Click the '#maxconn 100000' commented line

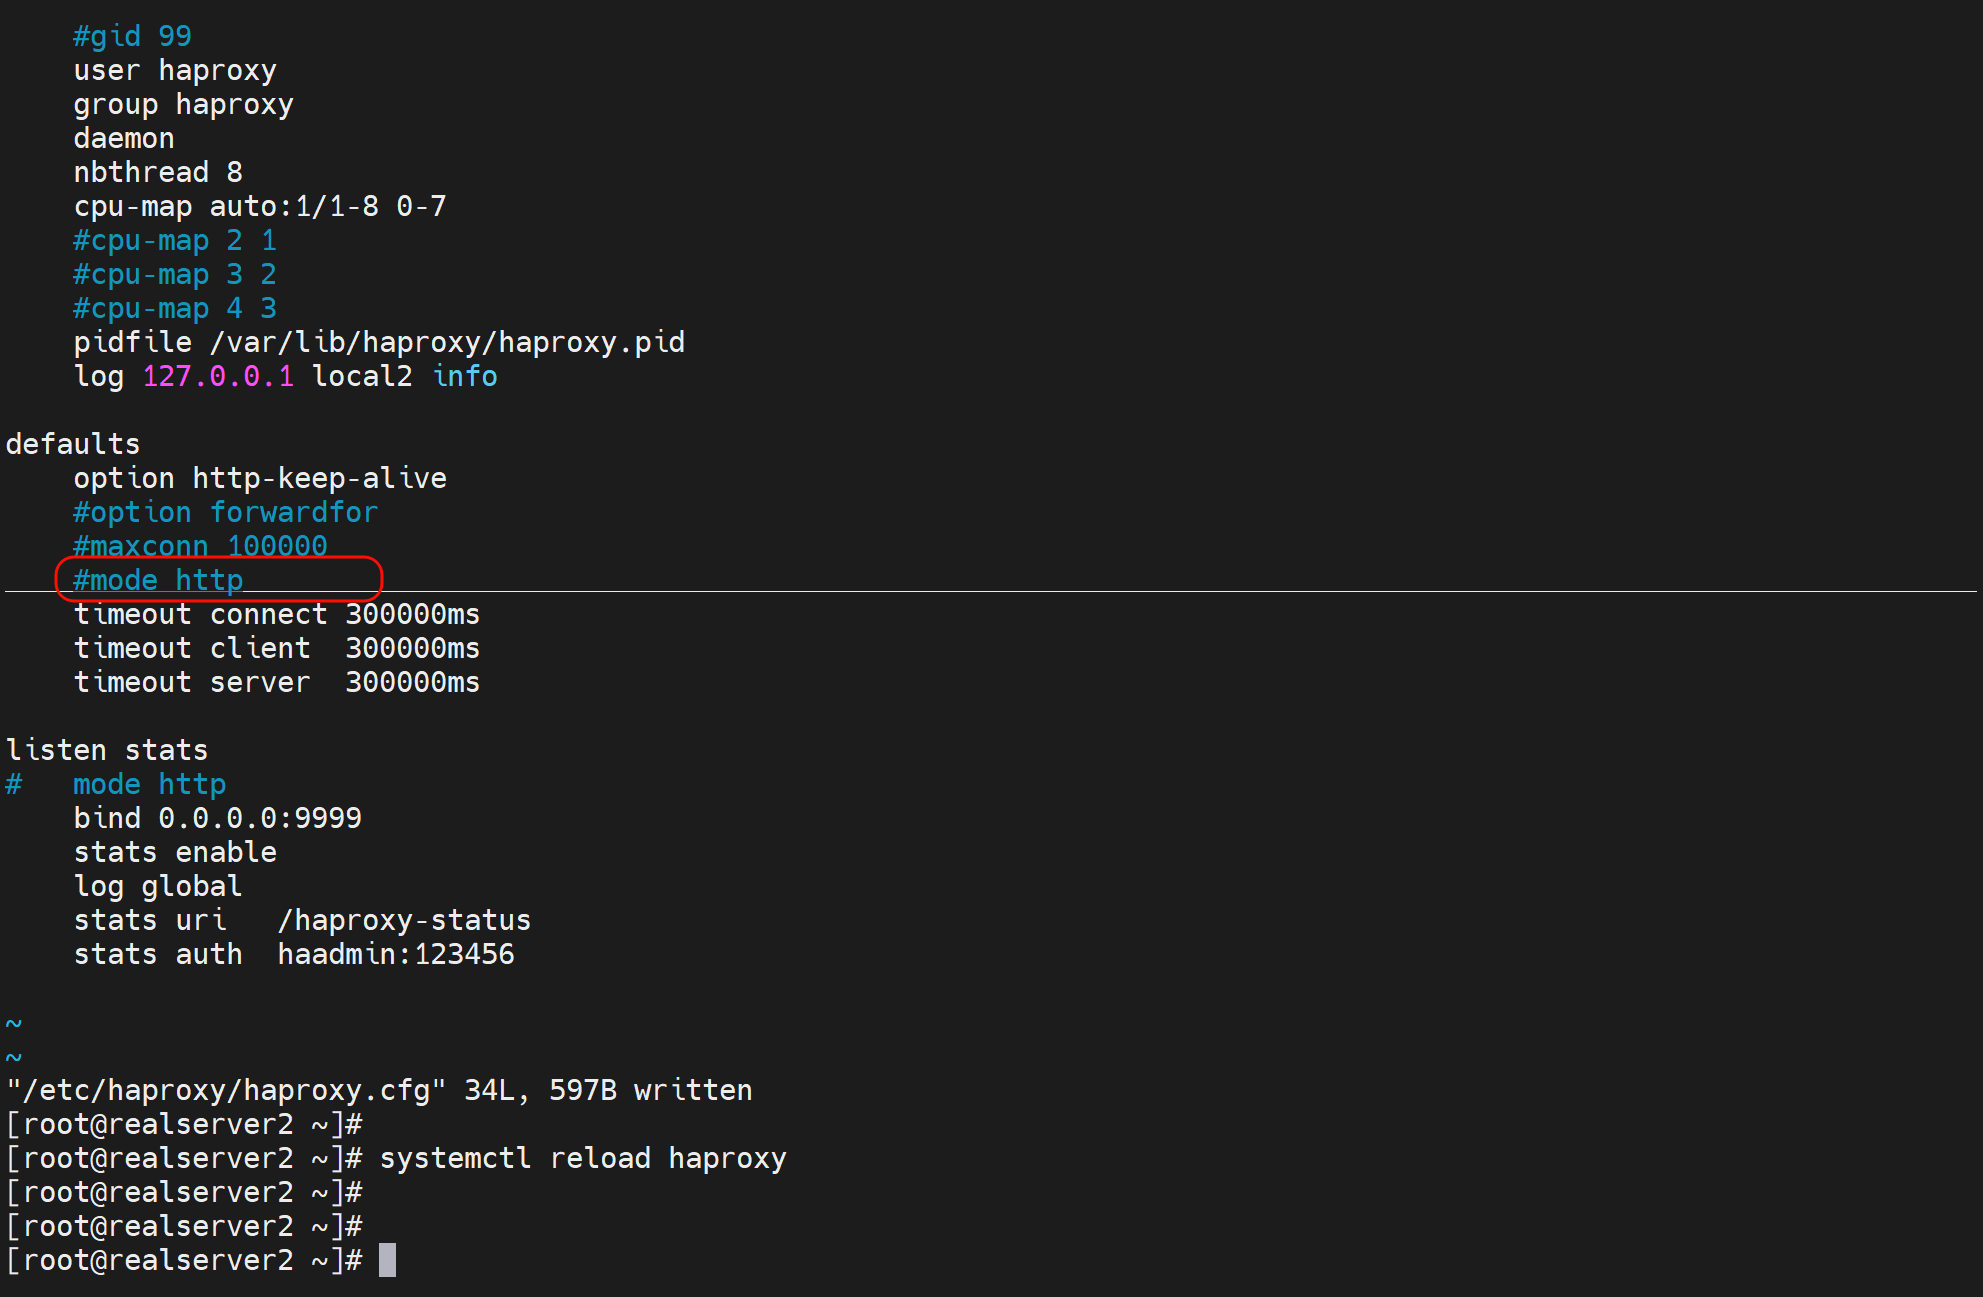200,546
